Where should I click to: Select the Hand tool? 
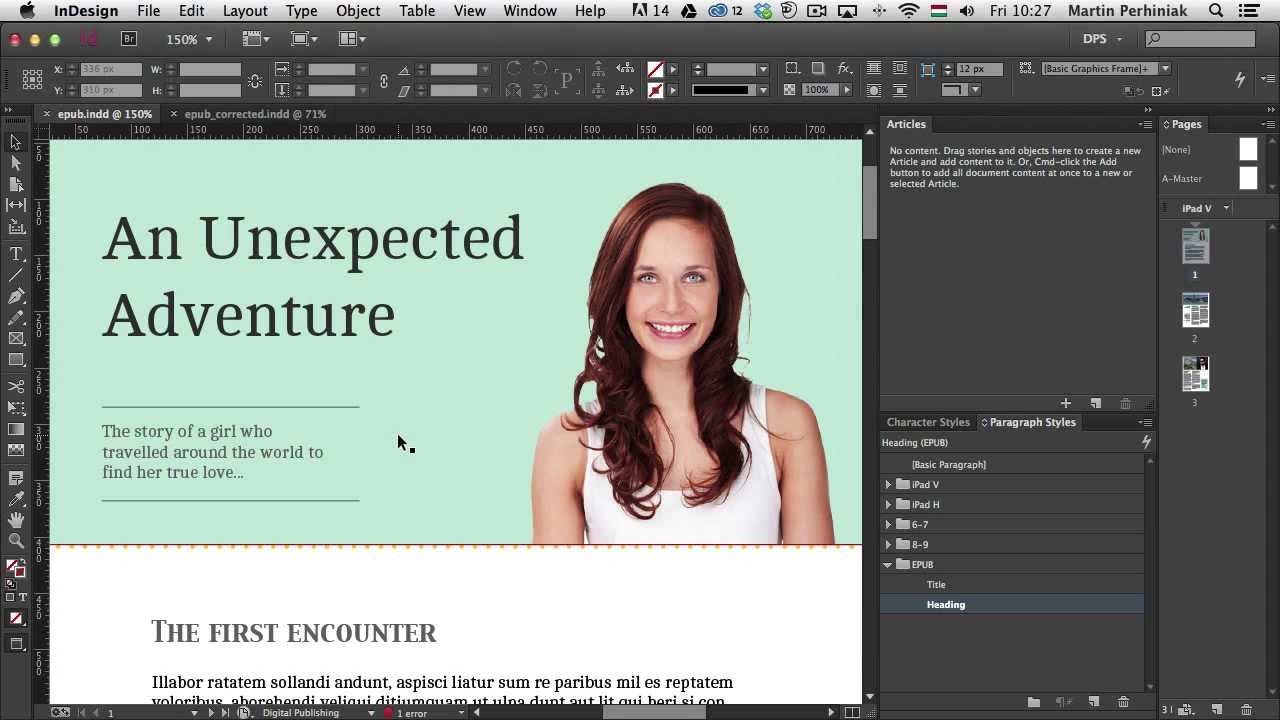click(x=16, y=520)
